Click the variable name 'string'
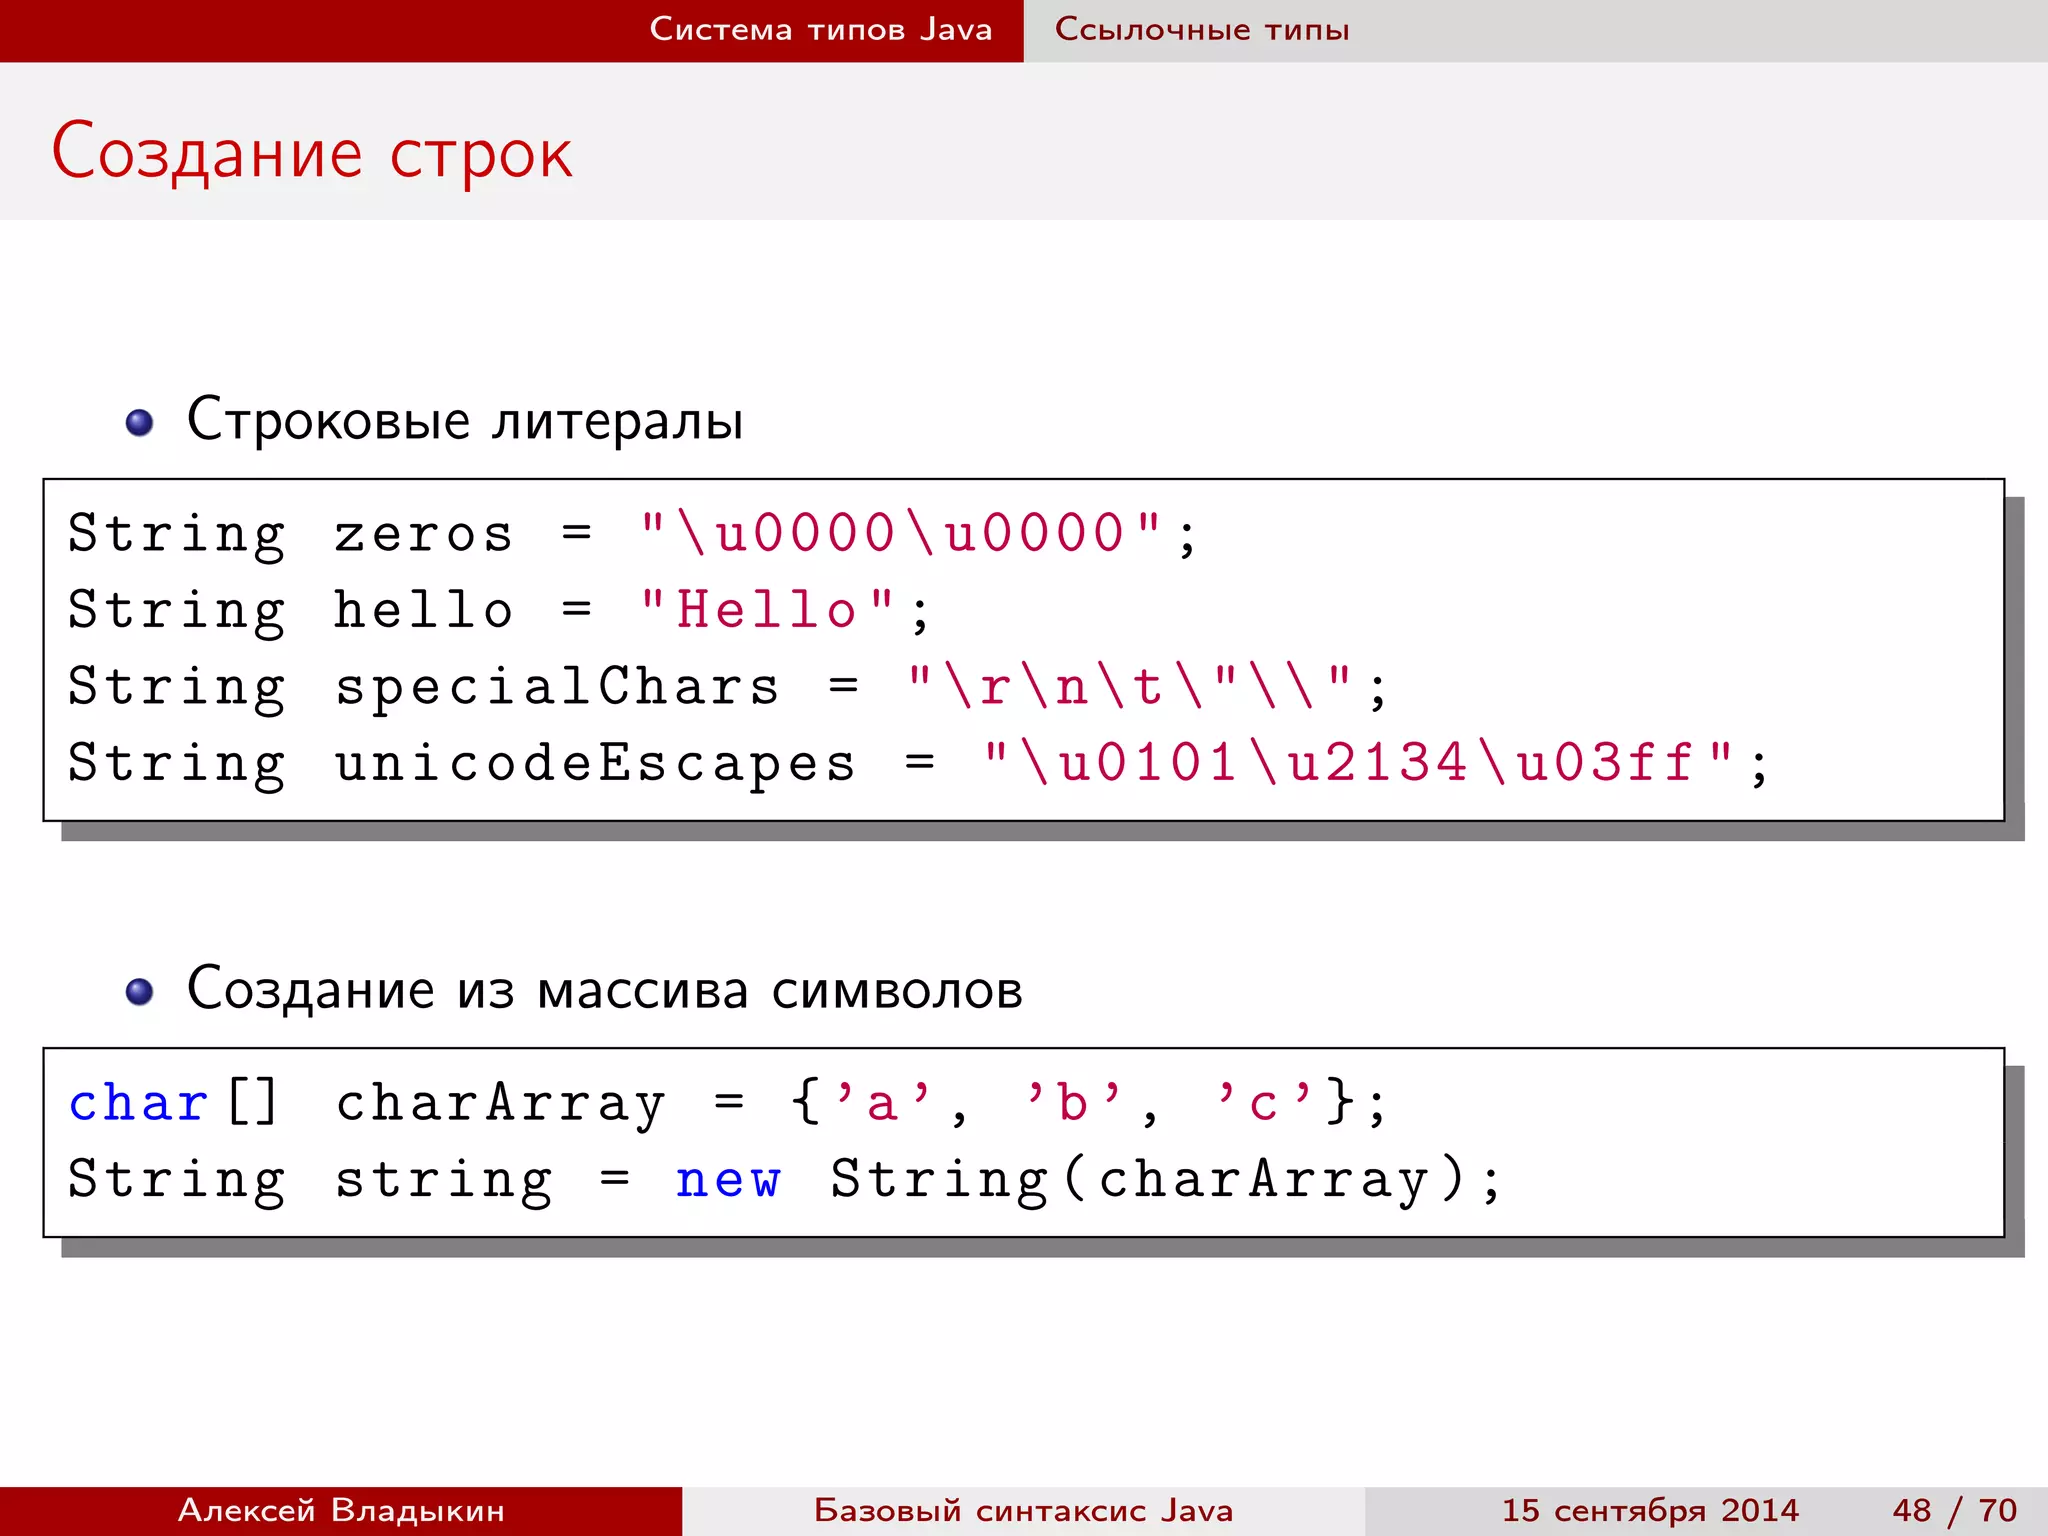Image resolution: width=2048 pixels, height=1536 pixels. (x=443, y=1182)
